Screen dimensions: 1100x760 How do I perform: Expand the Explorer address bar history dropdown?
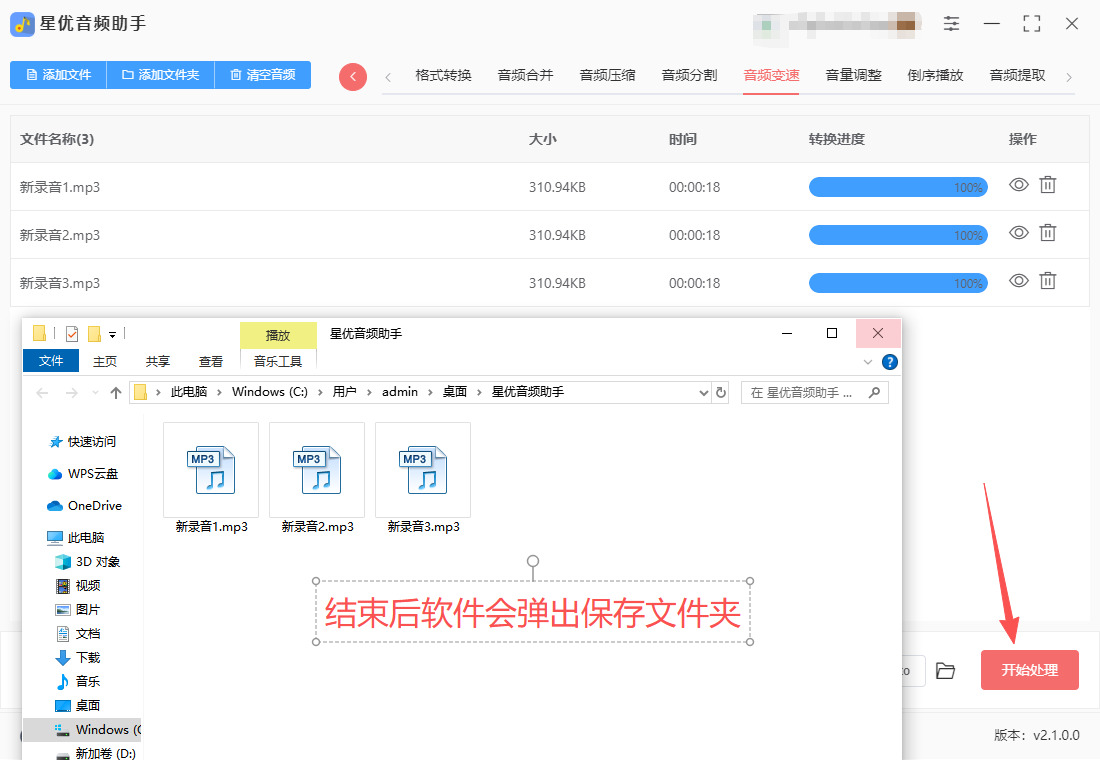703,393
